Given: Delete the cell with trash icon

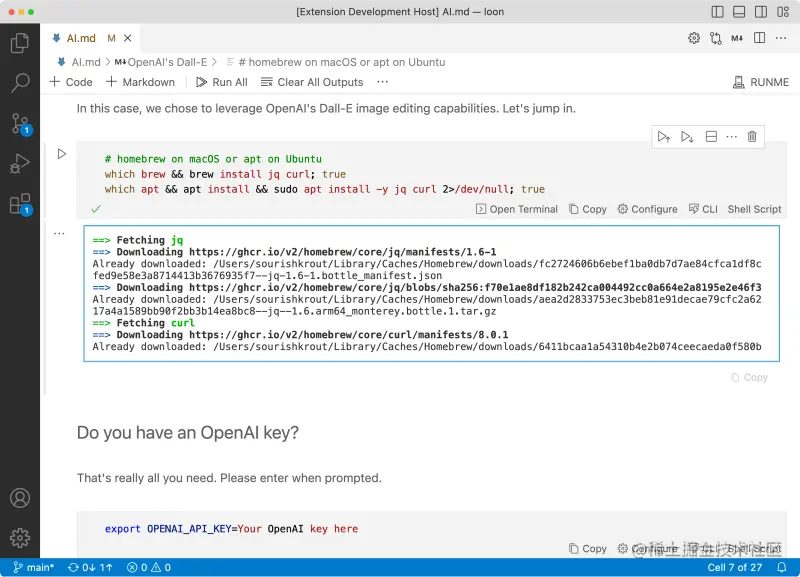Looking at the screenshot, I should 752,137.
